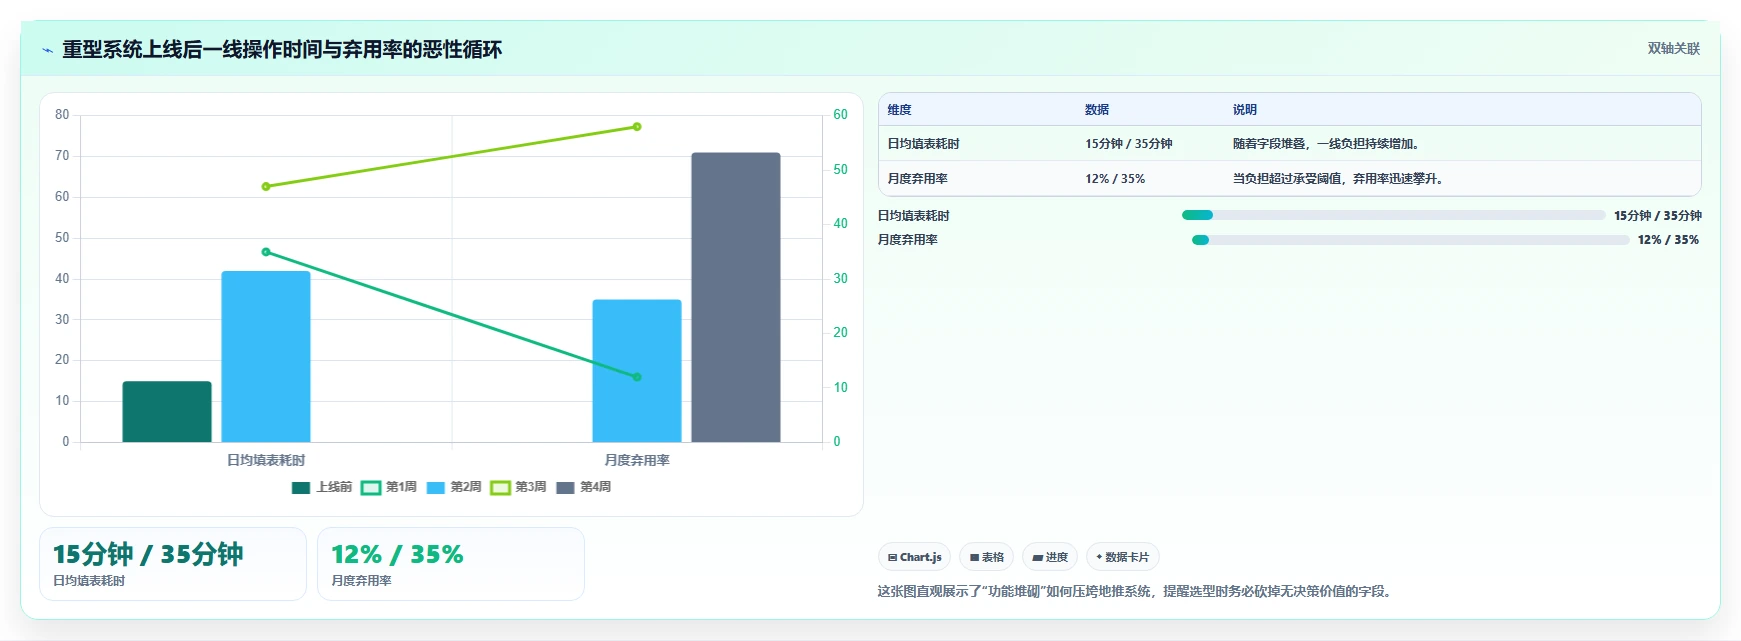The height and width of the screenshot is (641, 1741).
Task: Click the title 重型系统上线后一线操作时间与弃用率的恶性循环
Action: click(282, 49)
